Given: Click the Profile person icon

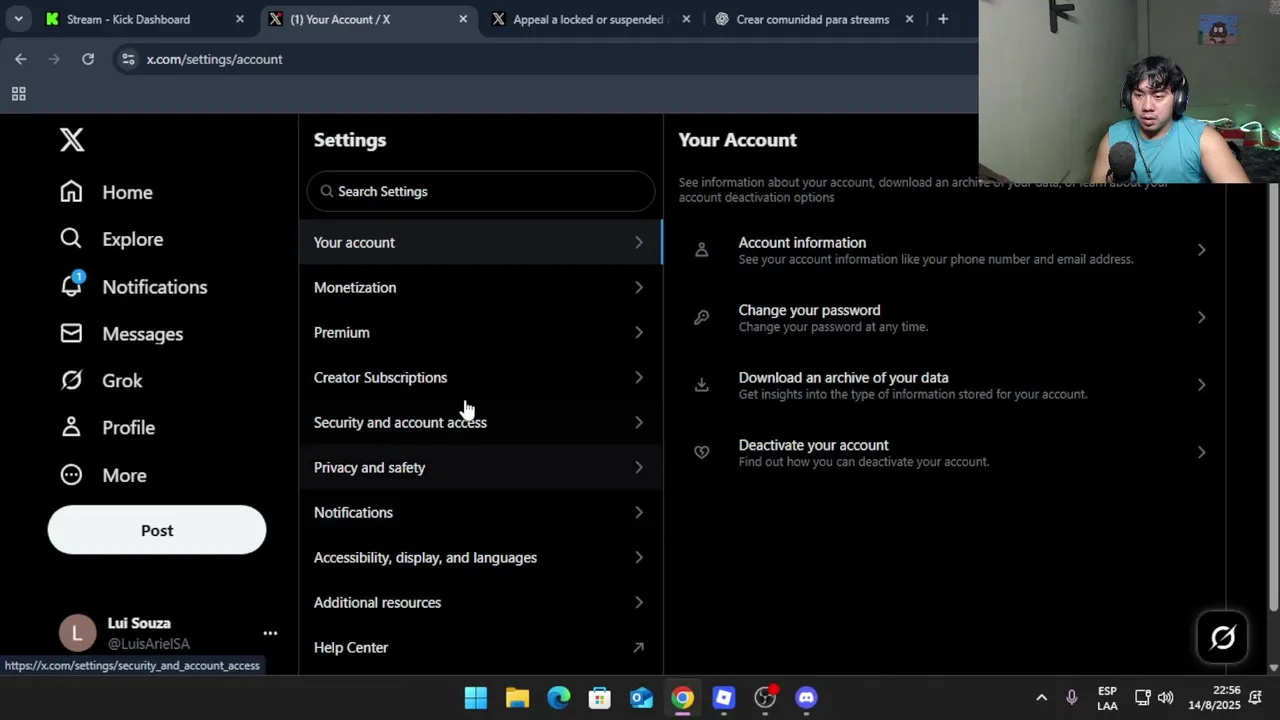Looking at the screenshot, I should click(x=71, y=427).
